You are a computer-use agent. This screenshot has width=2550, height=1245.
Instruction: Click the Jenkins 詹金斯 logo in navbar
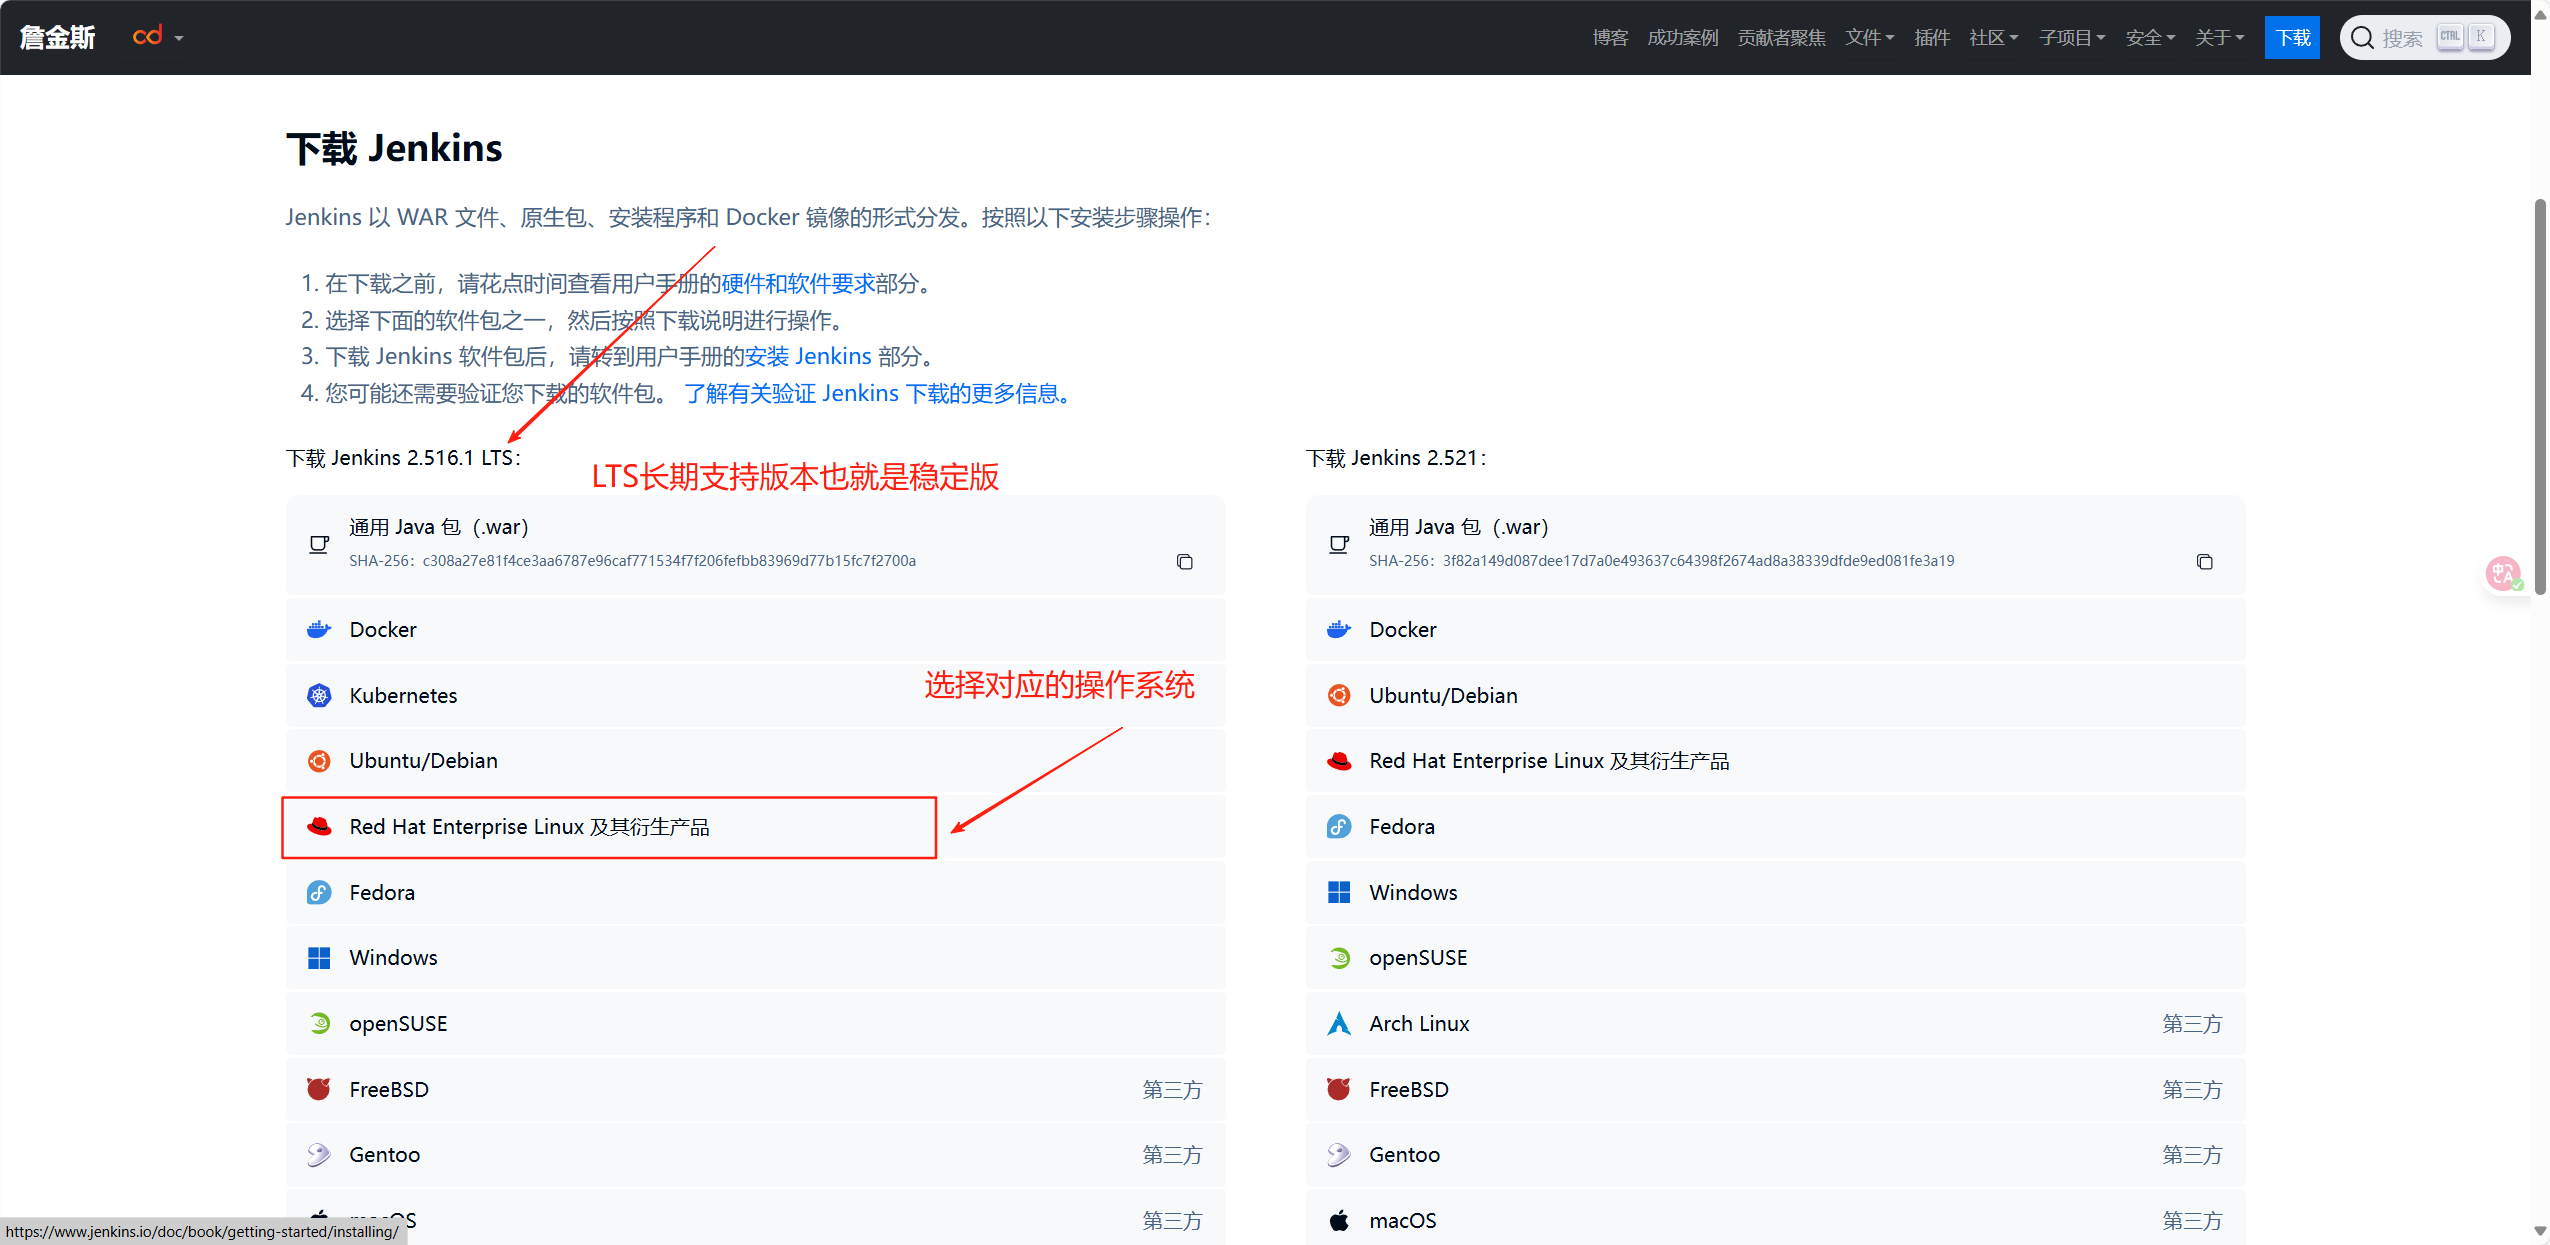[x=57, y=37]
